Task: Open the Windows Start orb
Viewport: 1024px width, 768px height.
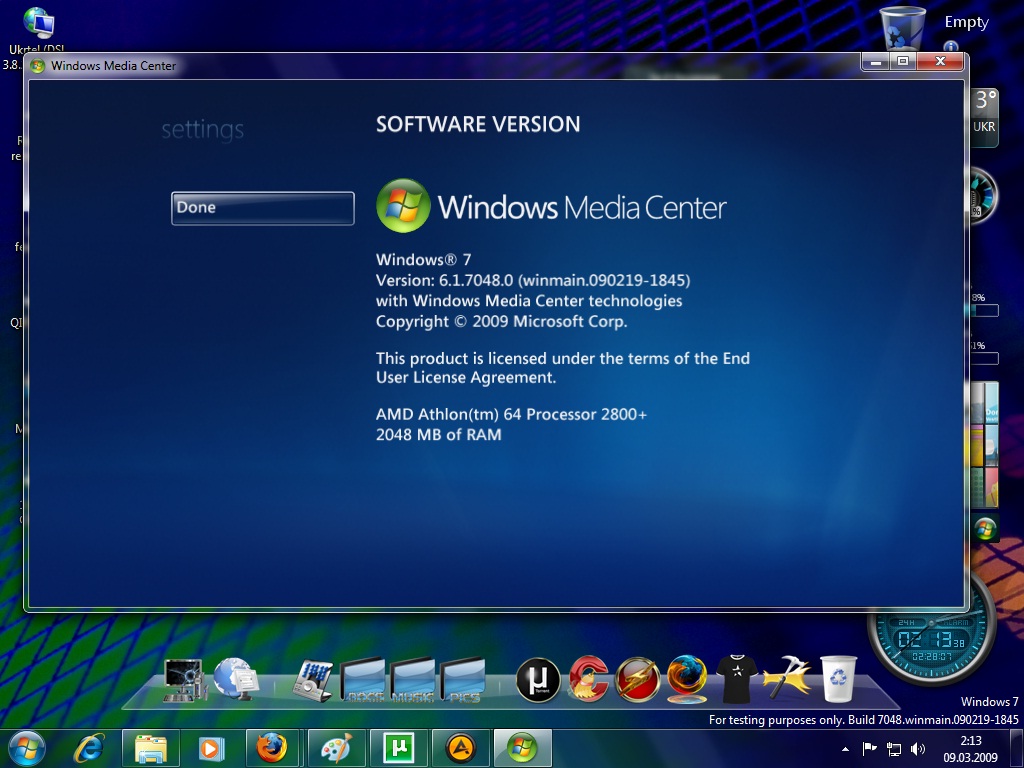Action: [26, 748]
